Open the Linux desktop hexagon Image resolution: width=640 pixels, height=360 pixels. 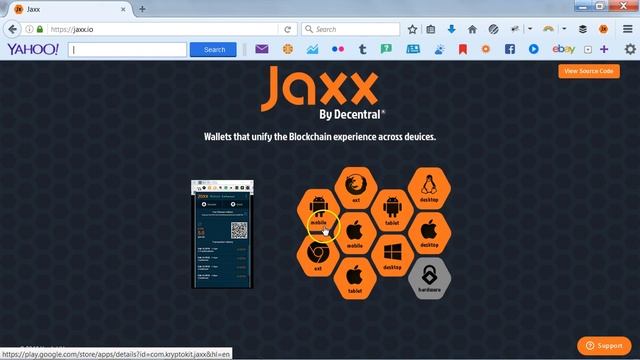click(x=429, y=188)
